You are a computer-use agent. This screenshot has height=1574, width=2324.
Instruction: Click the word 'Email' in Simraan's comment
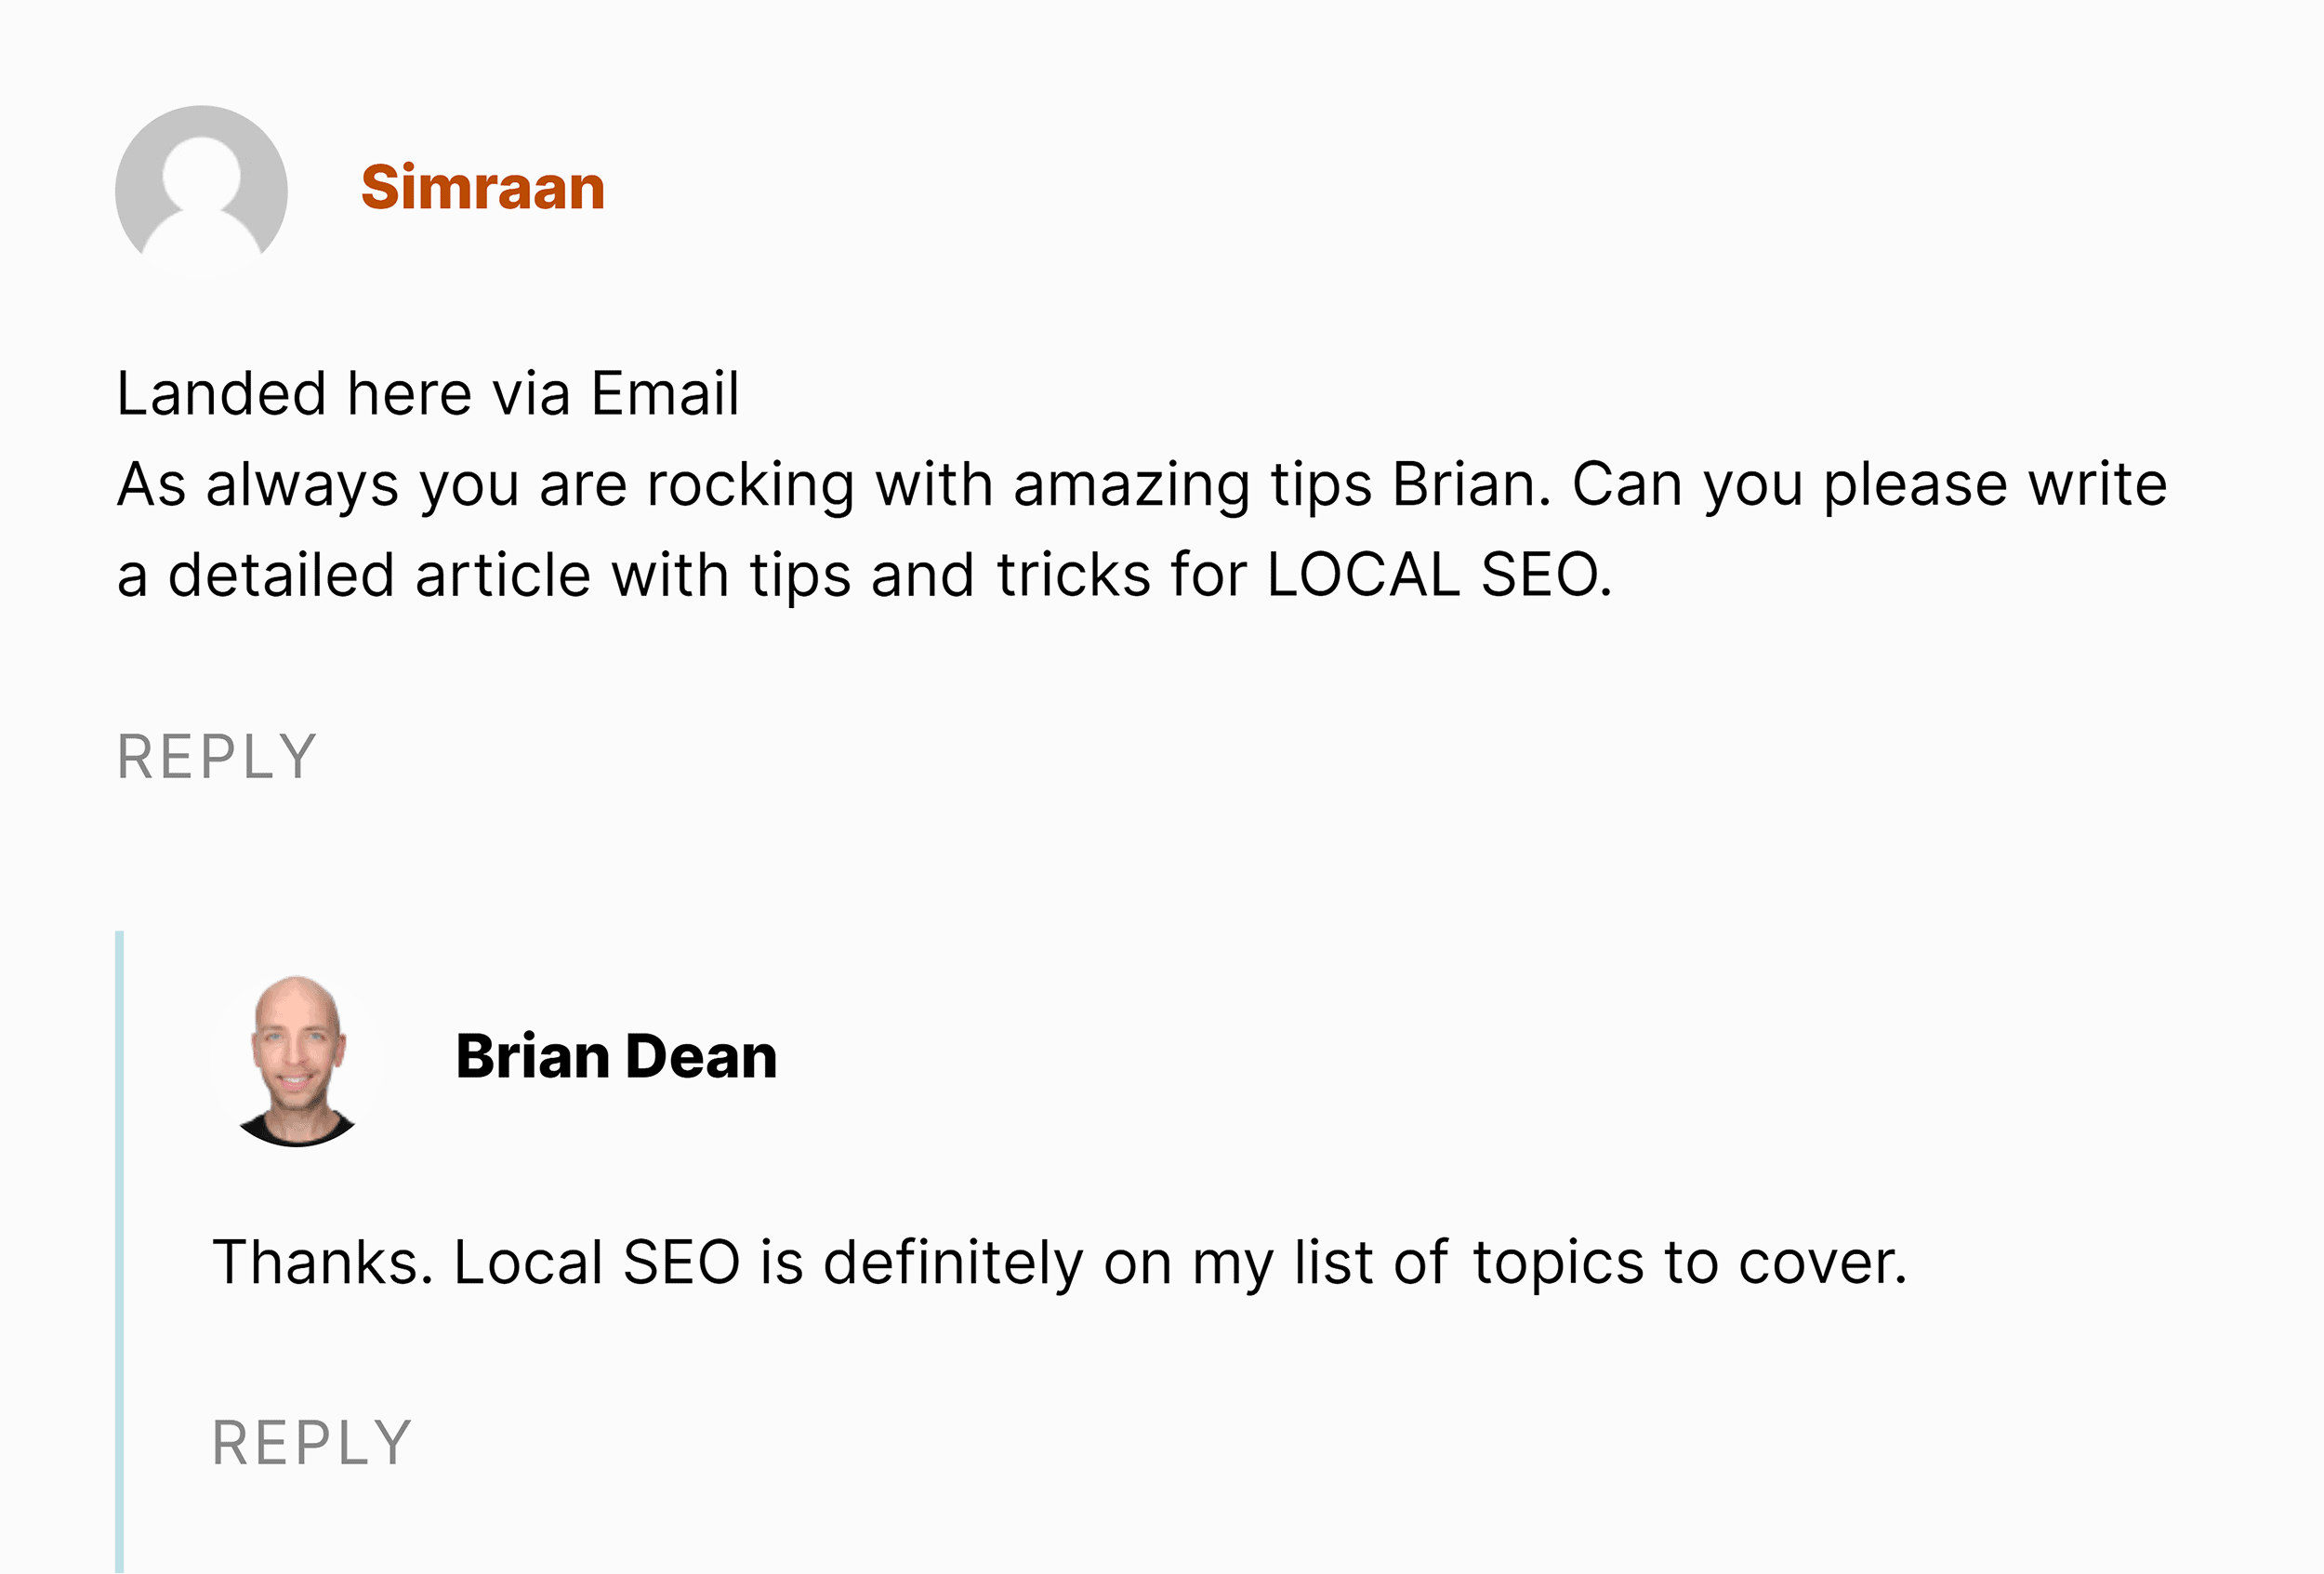665,393
